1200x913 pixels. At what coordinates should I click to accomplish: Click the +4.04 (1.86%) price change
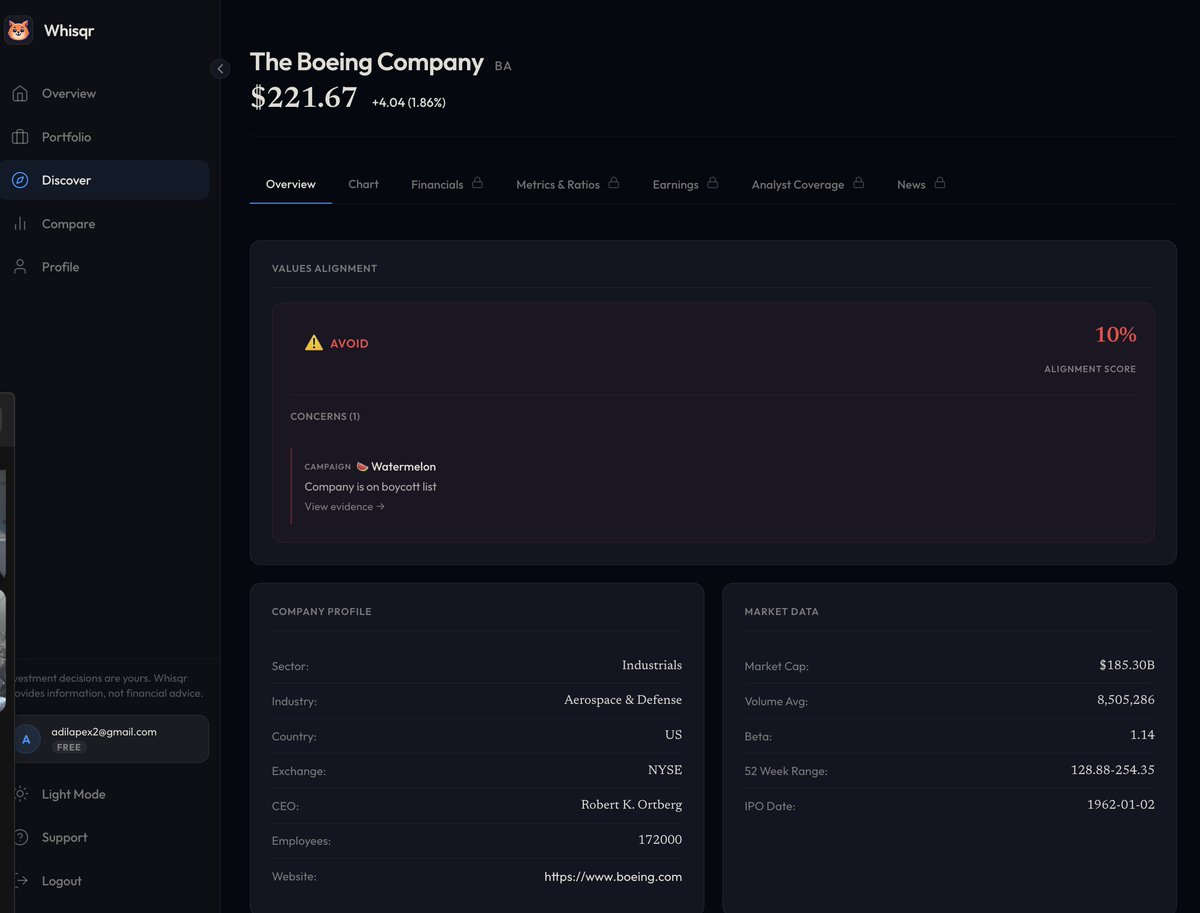(x=409, y=102)
